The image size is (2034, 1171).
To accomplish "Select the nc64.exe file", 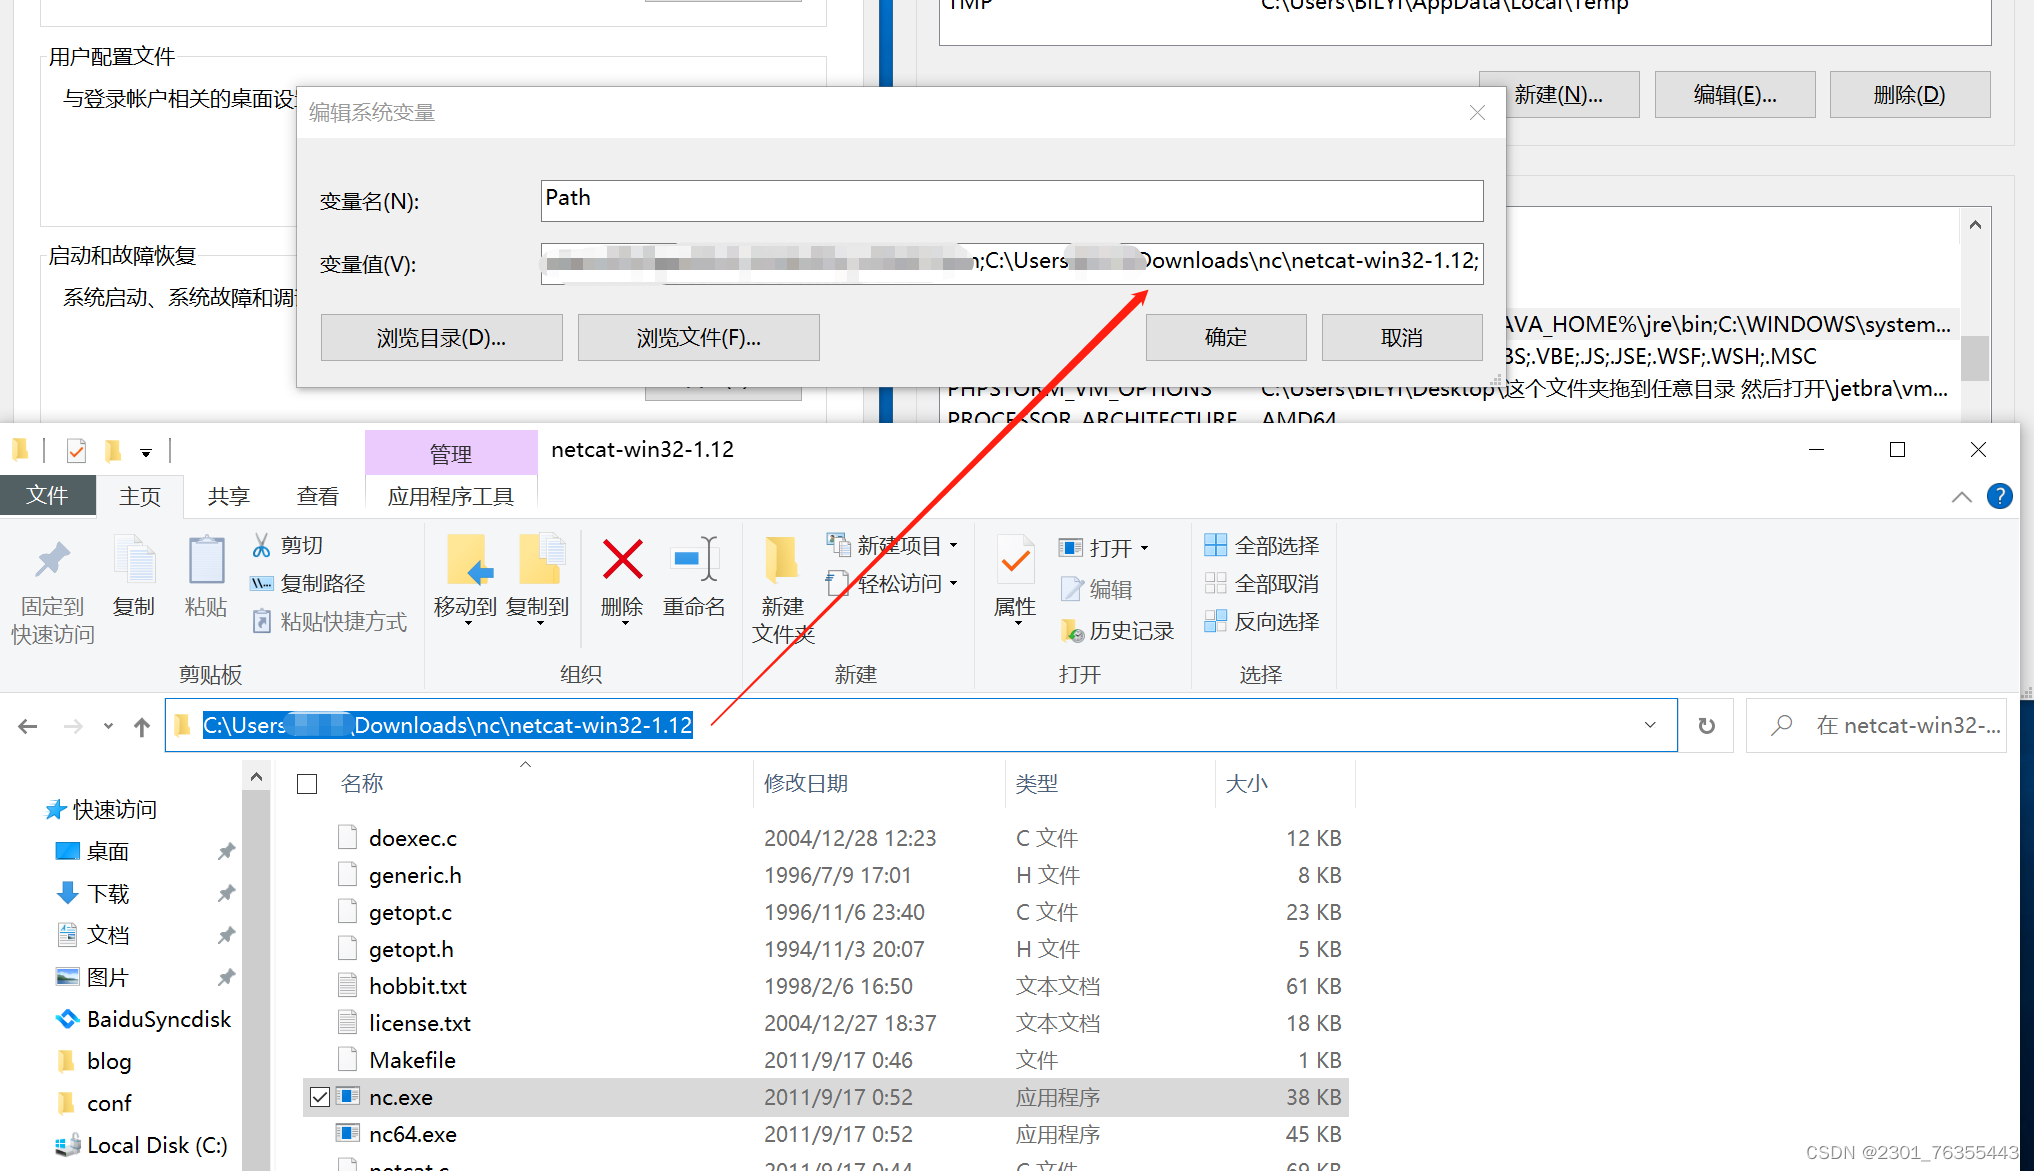I will pos(412,1134).
